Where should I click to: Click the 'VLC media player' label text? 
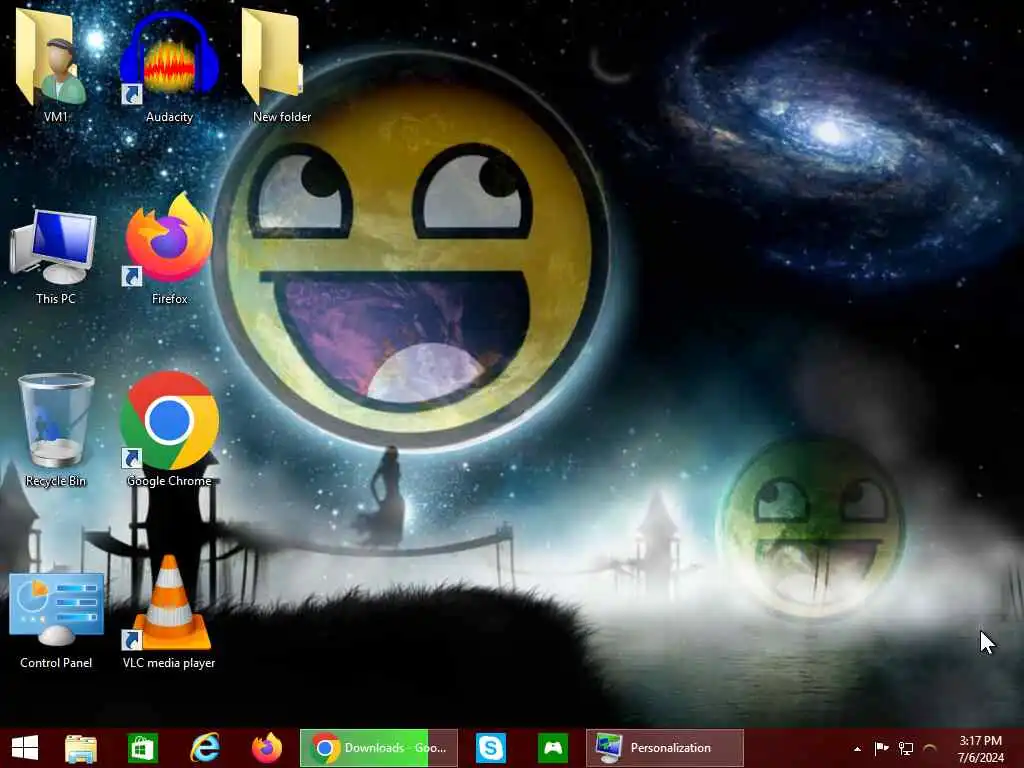pos(169,662)
